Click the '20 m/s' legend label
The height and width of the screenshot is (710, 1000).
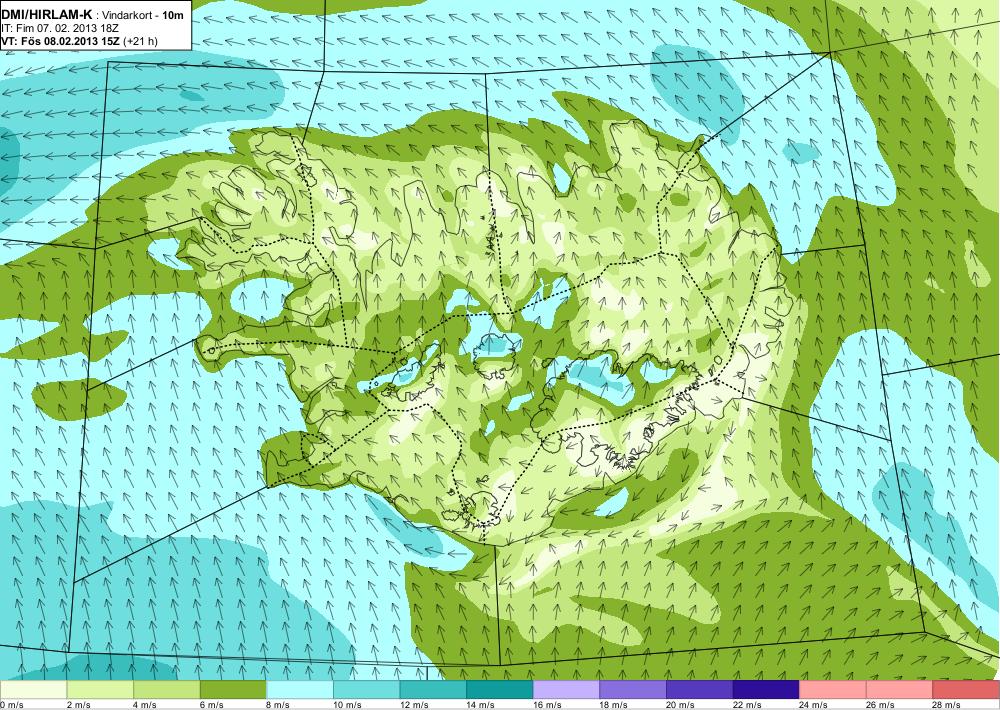680,705
